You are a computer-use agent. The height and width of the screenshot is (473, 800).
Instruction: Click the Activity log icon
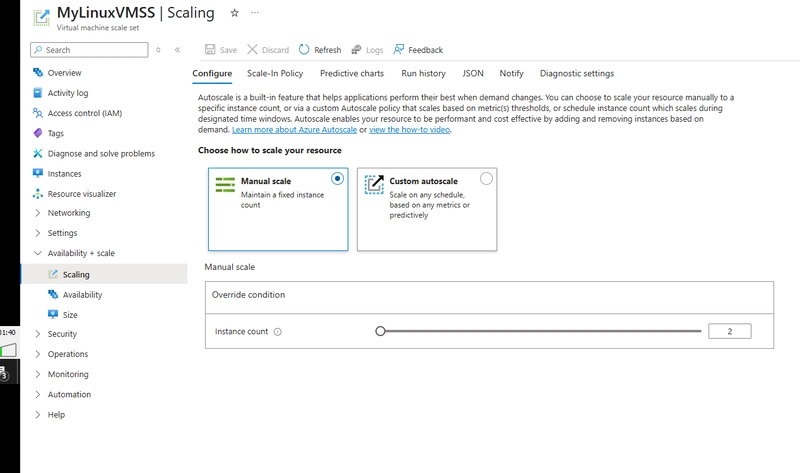(38, 93)
